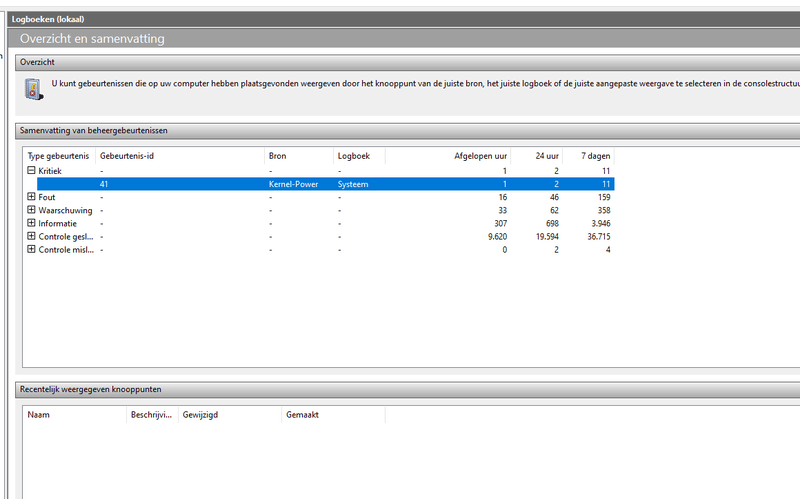The height and width of the screenshot is (499, 800).
Task: Collapse Recentelijk weergegeven knooppunten section header
Action: click(x=408, y=389)
